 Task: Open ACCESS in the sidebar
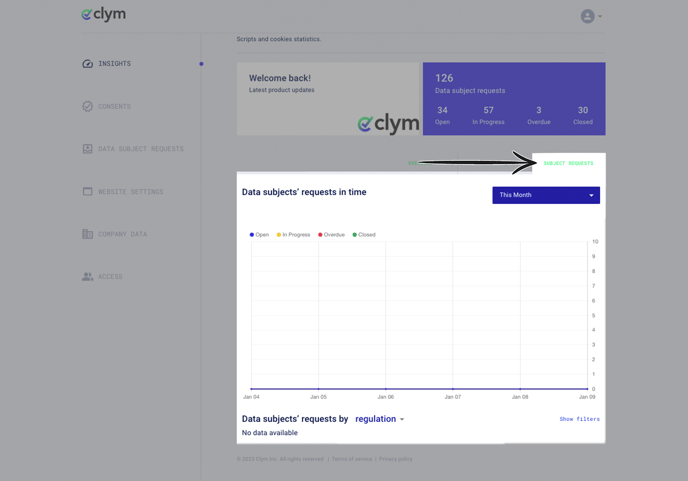pos(110,276)
